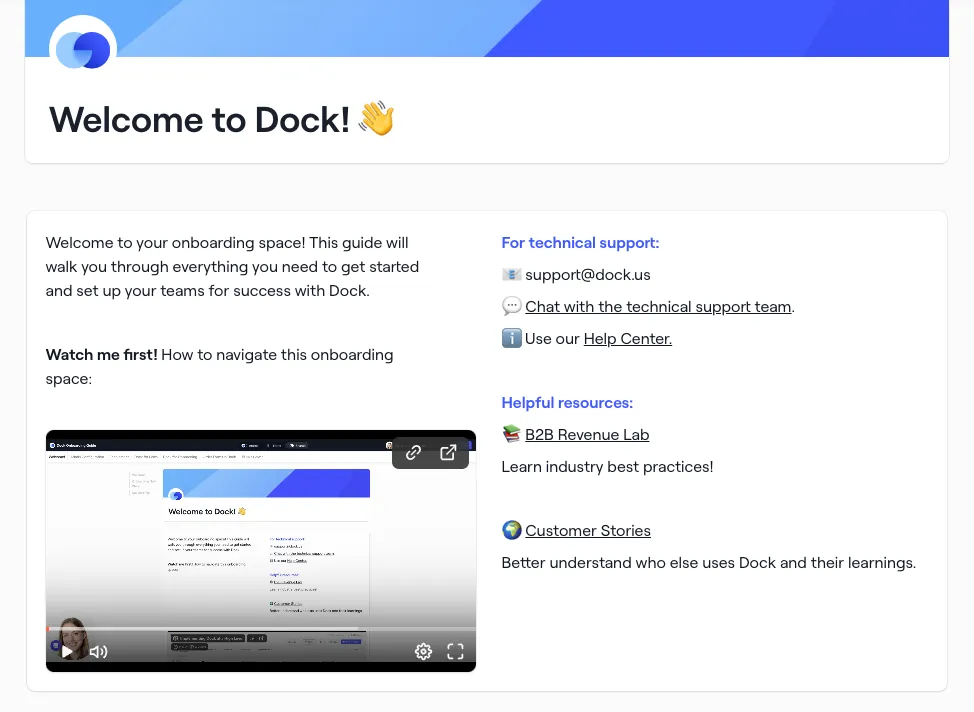Click the For technical support: heading

coord(580,243)
